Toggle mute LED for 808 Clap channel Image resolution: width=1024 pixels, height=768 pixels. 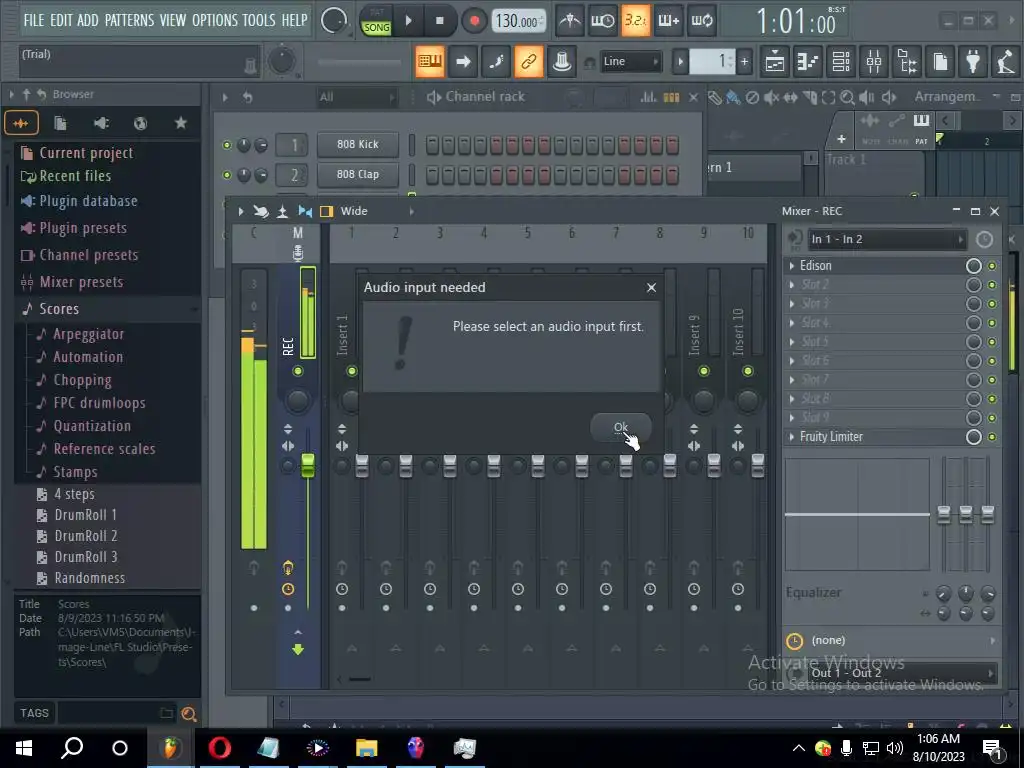(x=227, y=175)
